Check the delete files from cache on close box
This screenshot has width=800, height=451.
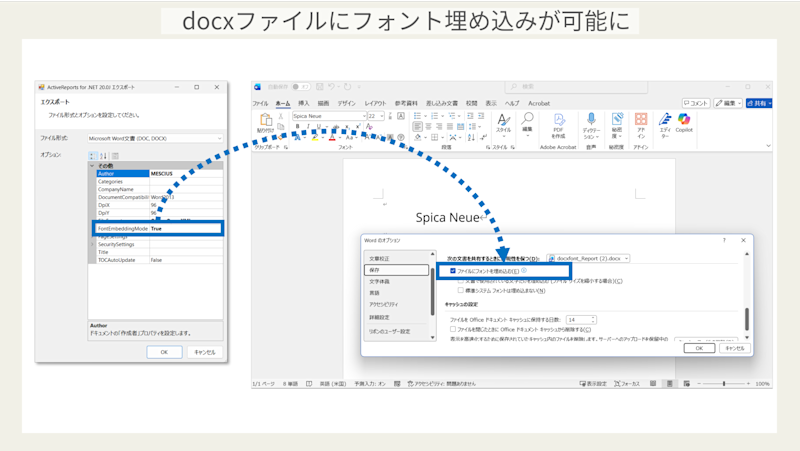tap(453, 329)
